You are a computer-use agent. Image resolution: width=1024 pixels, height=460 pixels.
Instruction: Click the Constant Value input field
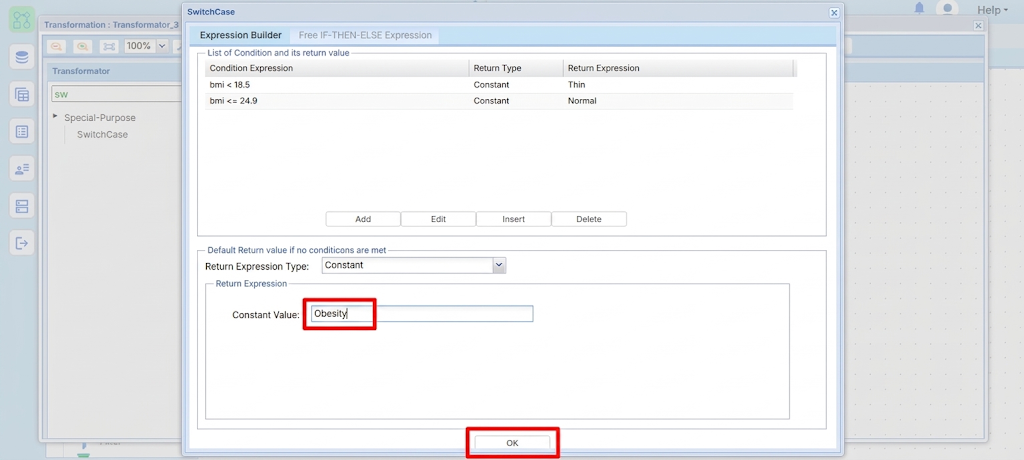[x=421, y=314]
